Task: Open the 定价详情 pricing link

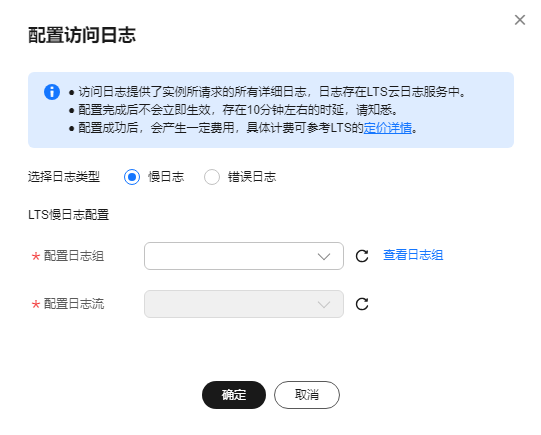Action: [x=388, y=128]
